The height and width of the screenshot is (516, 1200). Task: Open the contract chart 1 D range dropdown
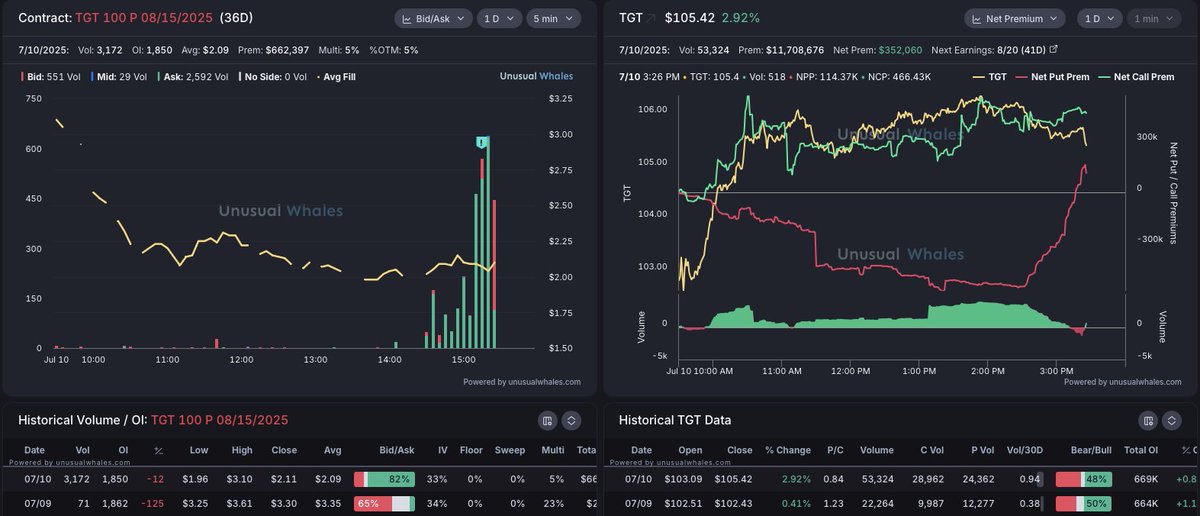coord(498,19)
